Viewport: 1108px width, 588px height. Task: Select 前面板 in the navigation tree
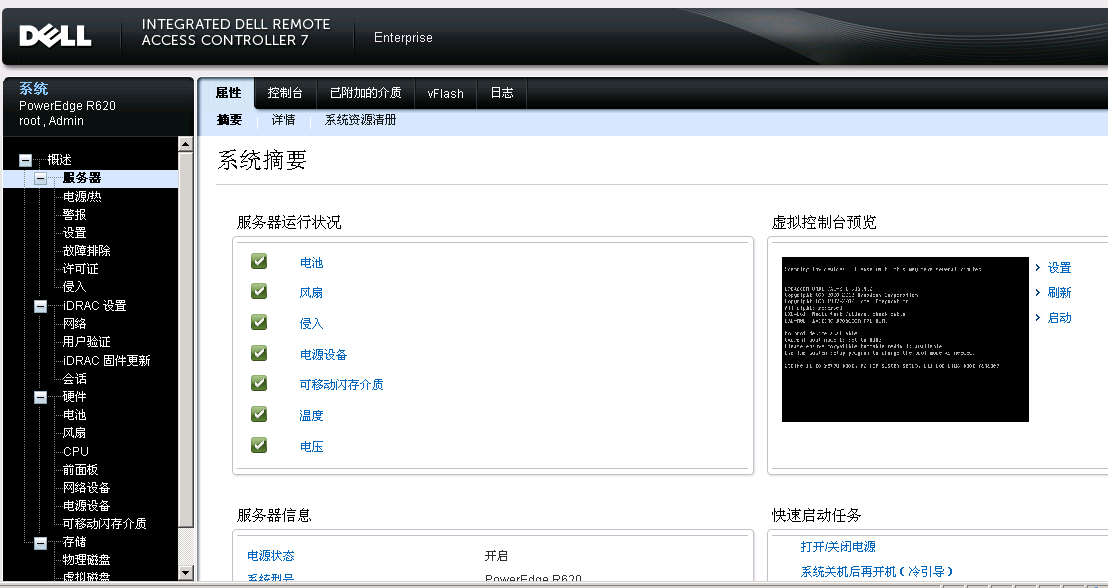pyautogui.click(x=80, y=470)
